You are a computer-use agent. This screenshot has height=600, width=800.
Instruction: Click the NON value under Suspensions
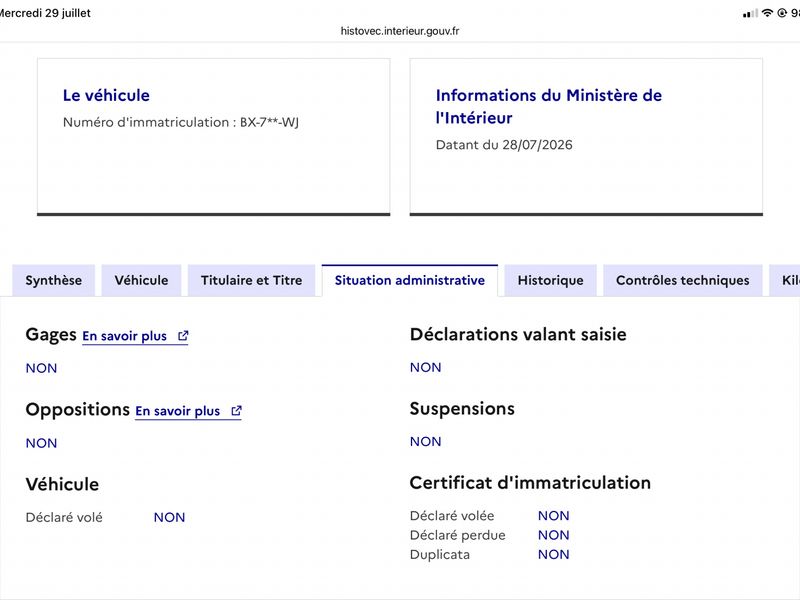[426, 441]
